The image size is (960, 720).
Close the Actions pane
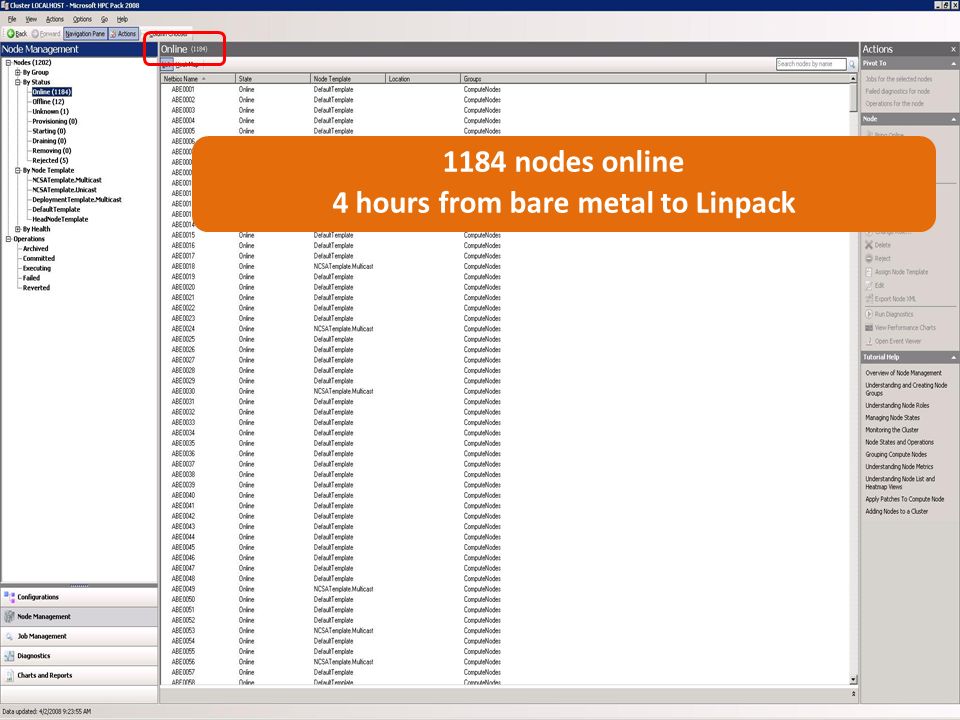[x=953, y=49]
